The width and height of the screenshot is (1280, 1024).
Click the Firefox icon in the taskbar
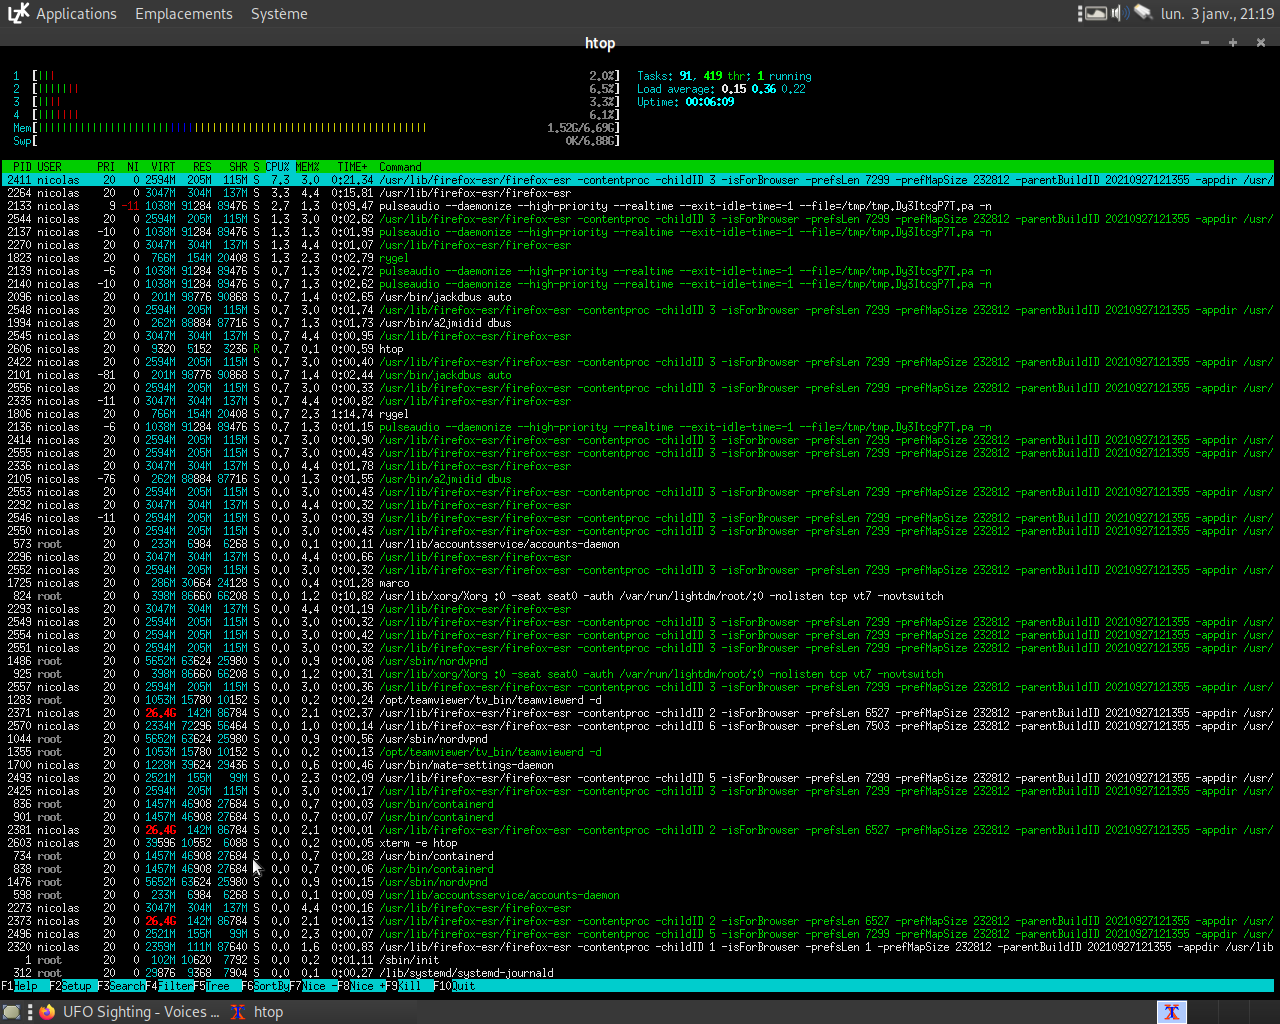click(47, 1012)
